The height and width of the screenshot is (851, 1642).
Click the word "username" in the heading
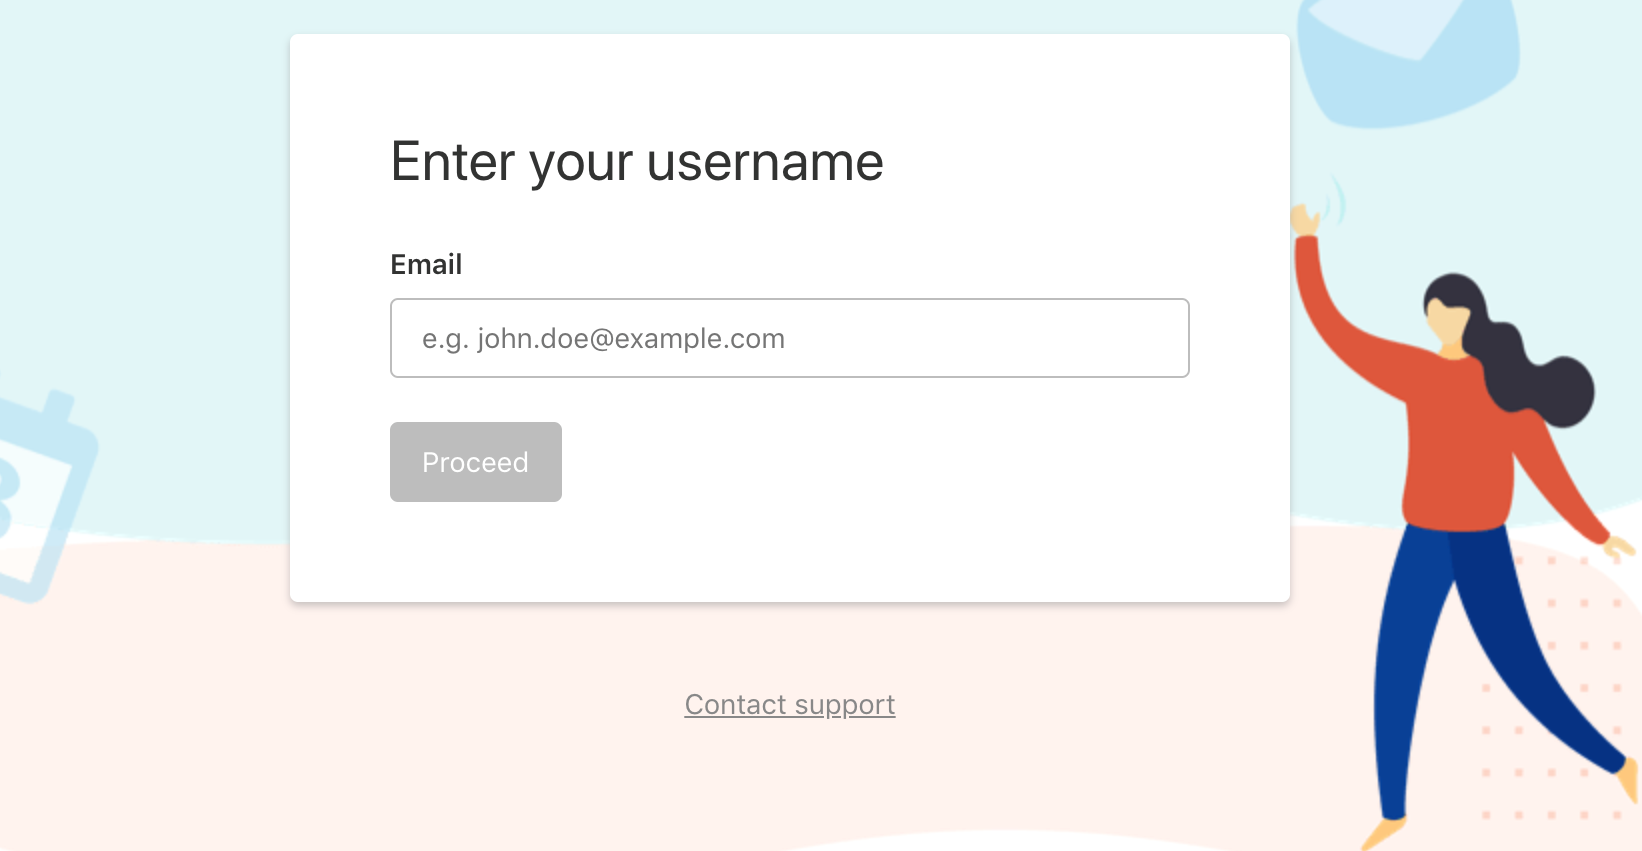point(765,162)
